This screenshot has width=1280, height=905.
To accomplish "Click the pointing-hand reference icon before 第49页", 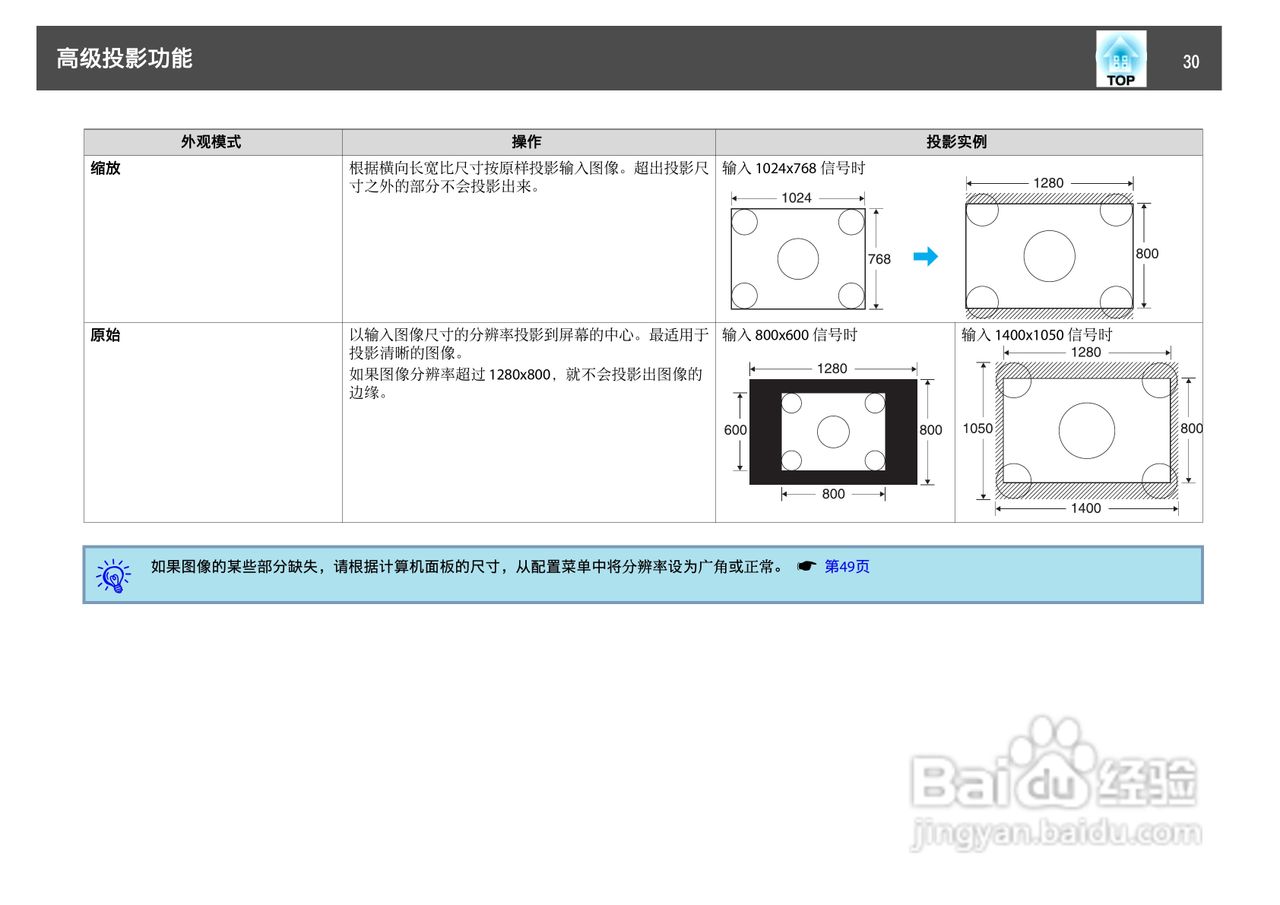I will pos(808,567).
